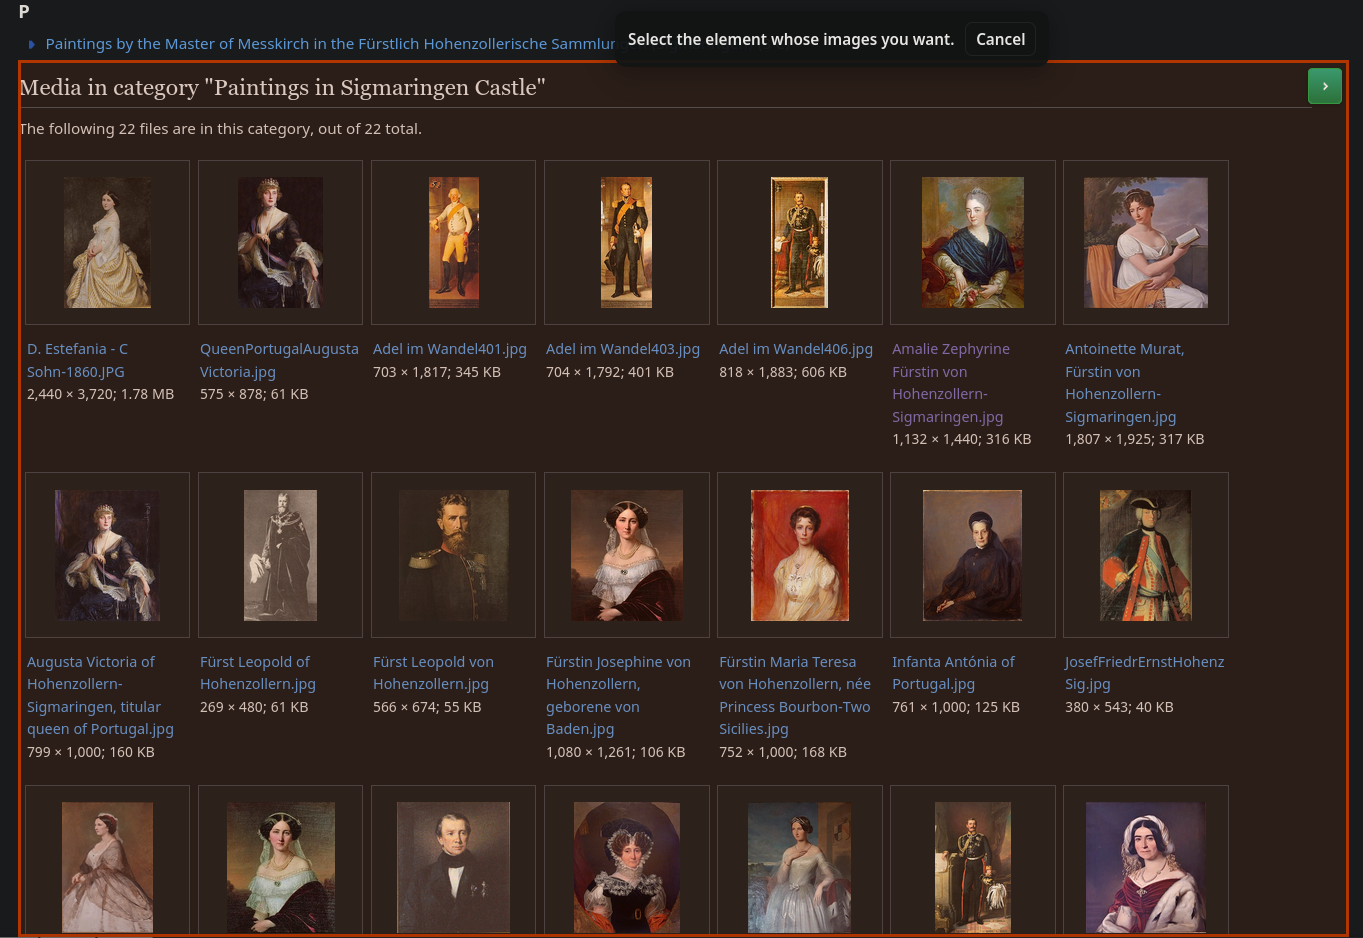Click the text '752 × 1,000; 168 KB'
Screen dimensions: 1363x938
click(783, 752)
